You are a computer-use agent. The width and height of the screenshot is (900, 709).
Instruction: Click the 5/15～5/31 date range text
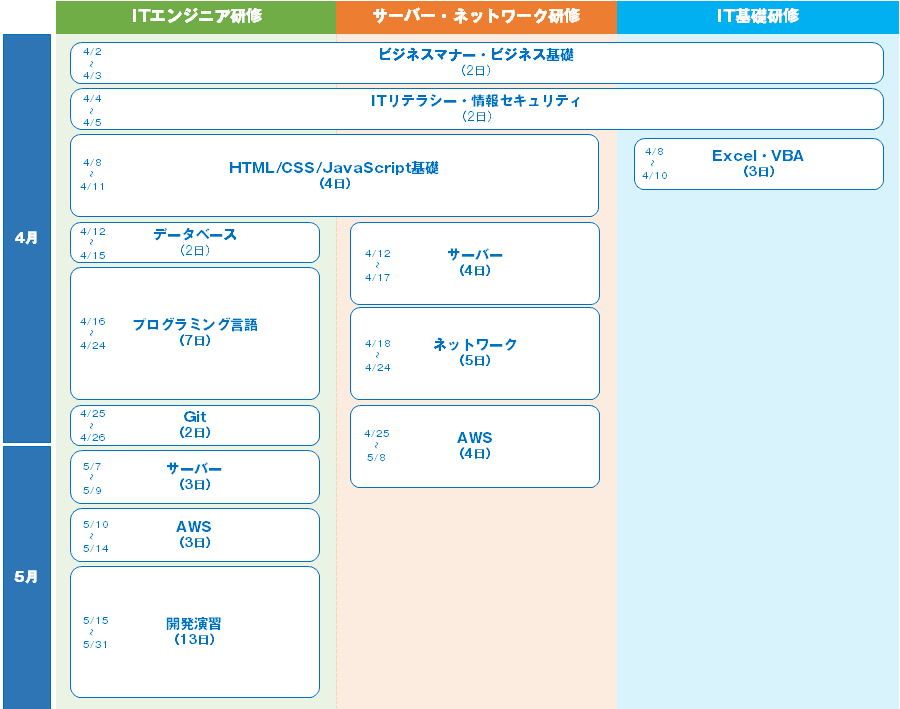click(95, 632)
